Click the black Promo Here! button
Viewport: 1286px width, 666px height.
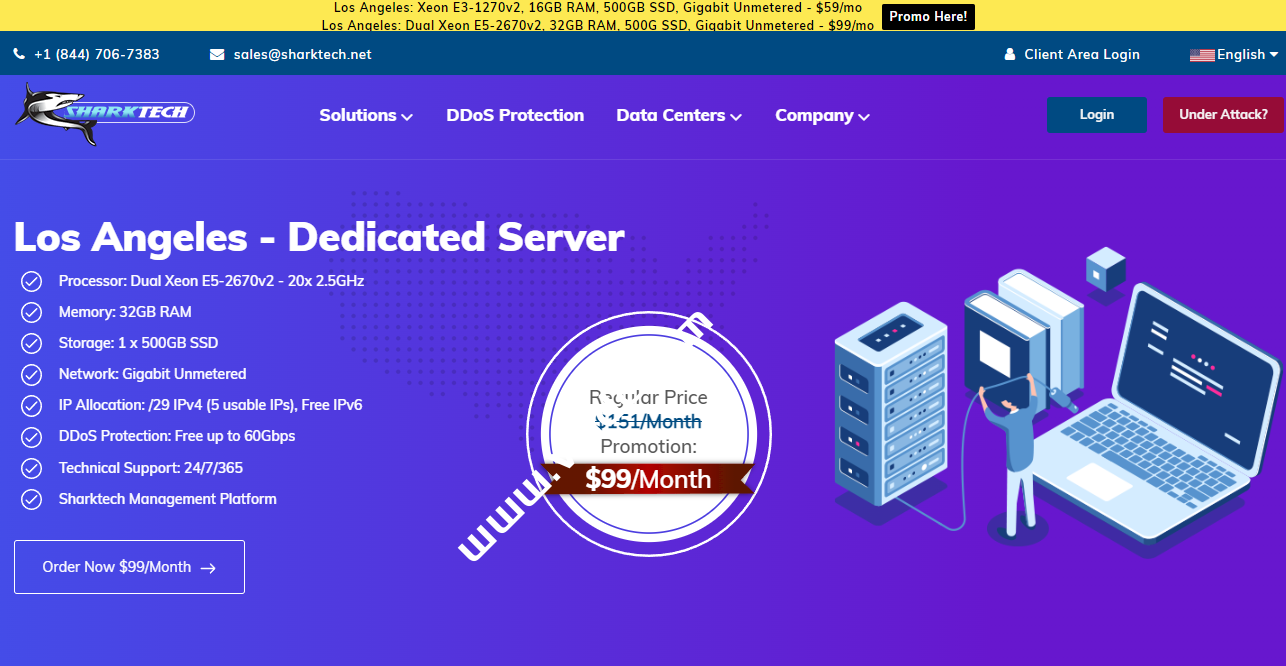[x=928, y=17]
